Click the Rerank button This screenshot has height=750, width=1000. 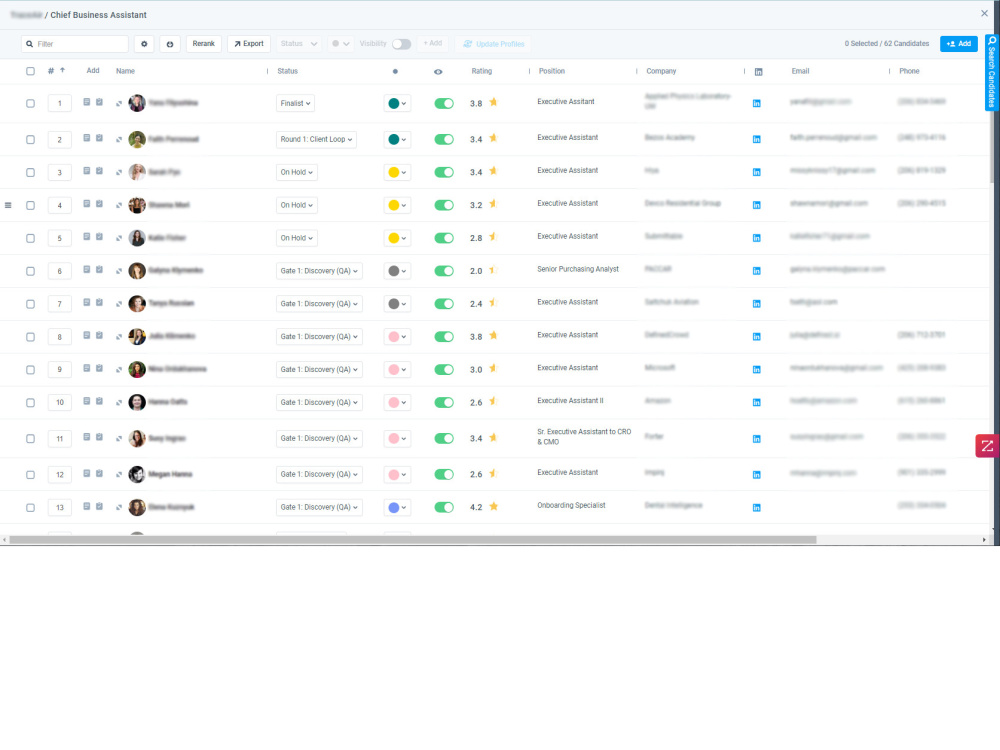(x=203, y=44)
